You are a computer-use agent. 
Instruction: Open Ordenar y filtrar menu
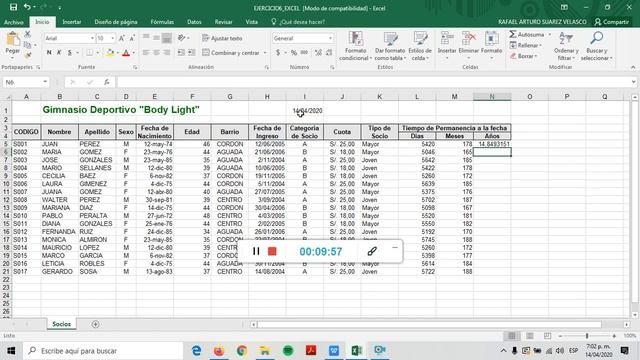566,46
